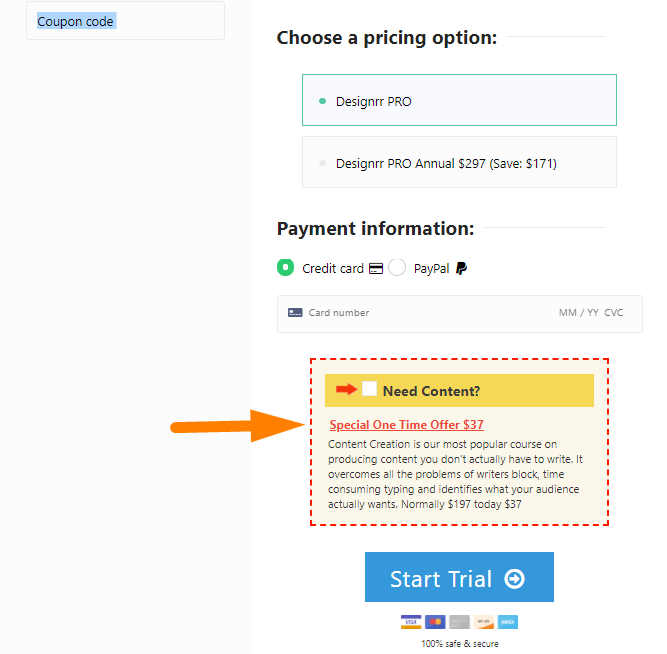Open the Special One Time Offer $37 link

click(406, 425)
